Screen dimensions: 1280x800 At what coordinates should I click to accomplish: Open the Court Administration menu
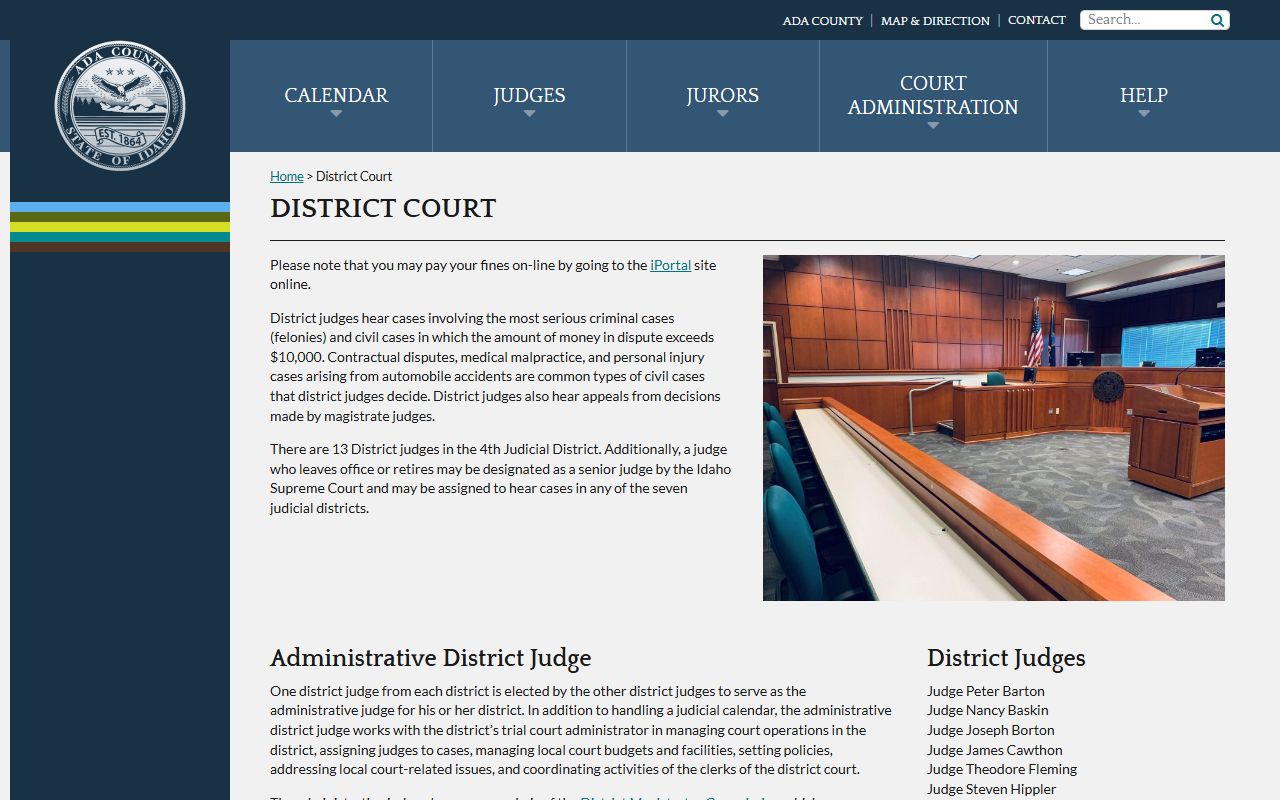pyautogui.click(x=933, y=96)
